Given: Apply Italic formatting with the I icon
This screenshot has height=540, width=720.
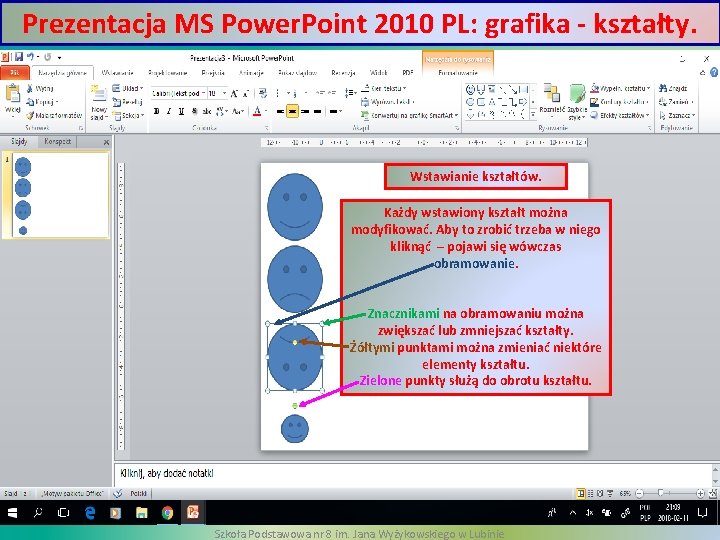Looking at the screenshot, I should click(x=169, y=111).
